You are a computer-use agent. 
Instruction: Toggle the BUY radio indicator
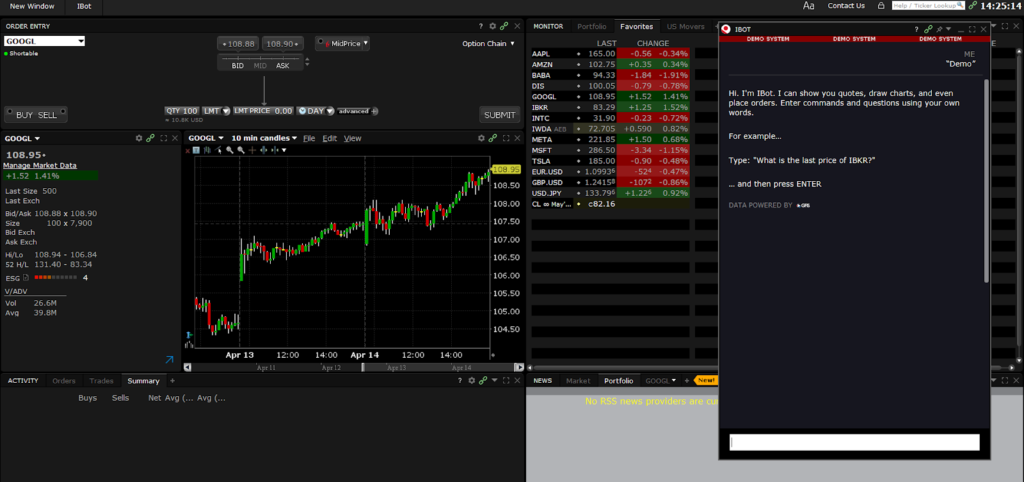click(10, 112)
